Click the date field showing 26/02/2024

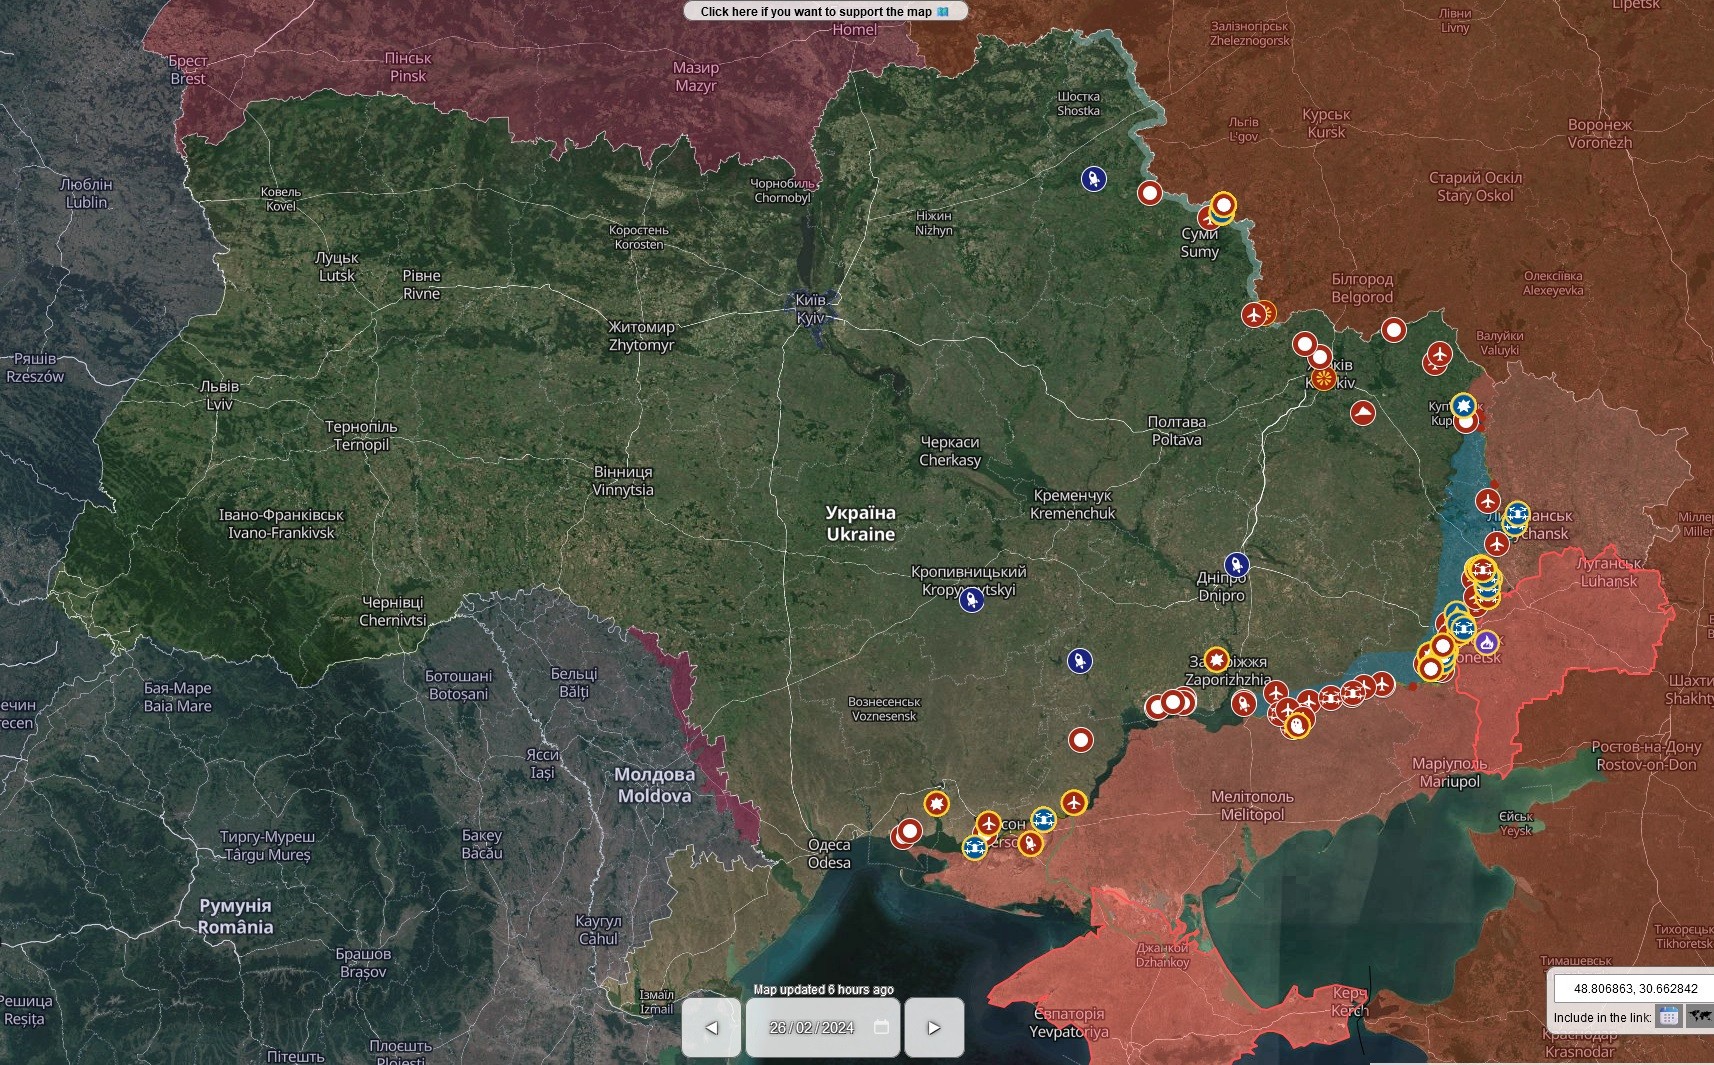811,1027
